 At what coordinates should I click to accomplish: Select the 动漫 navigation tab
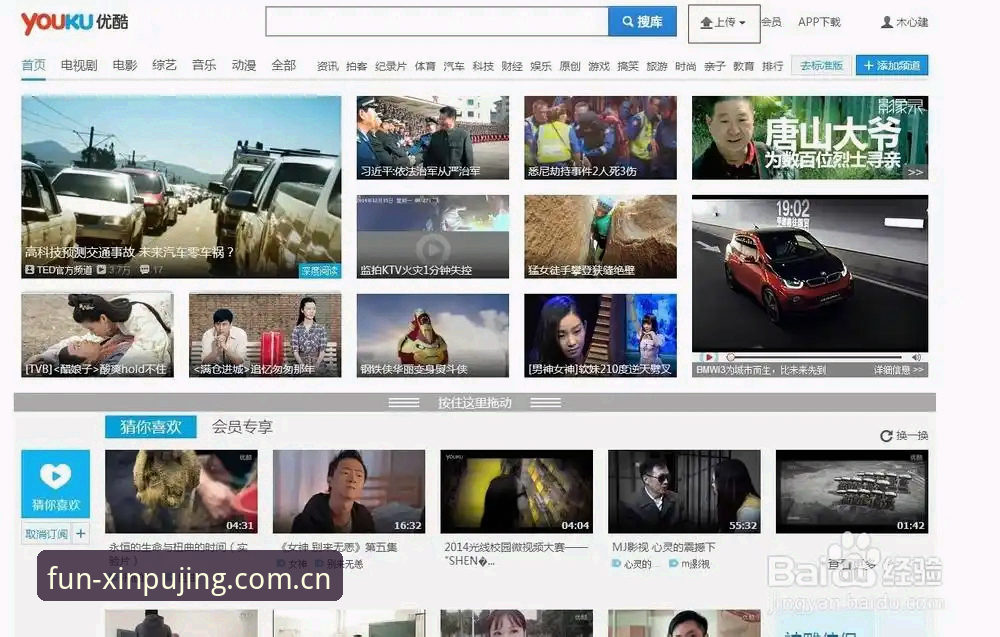coord(244,65)
